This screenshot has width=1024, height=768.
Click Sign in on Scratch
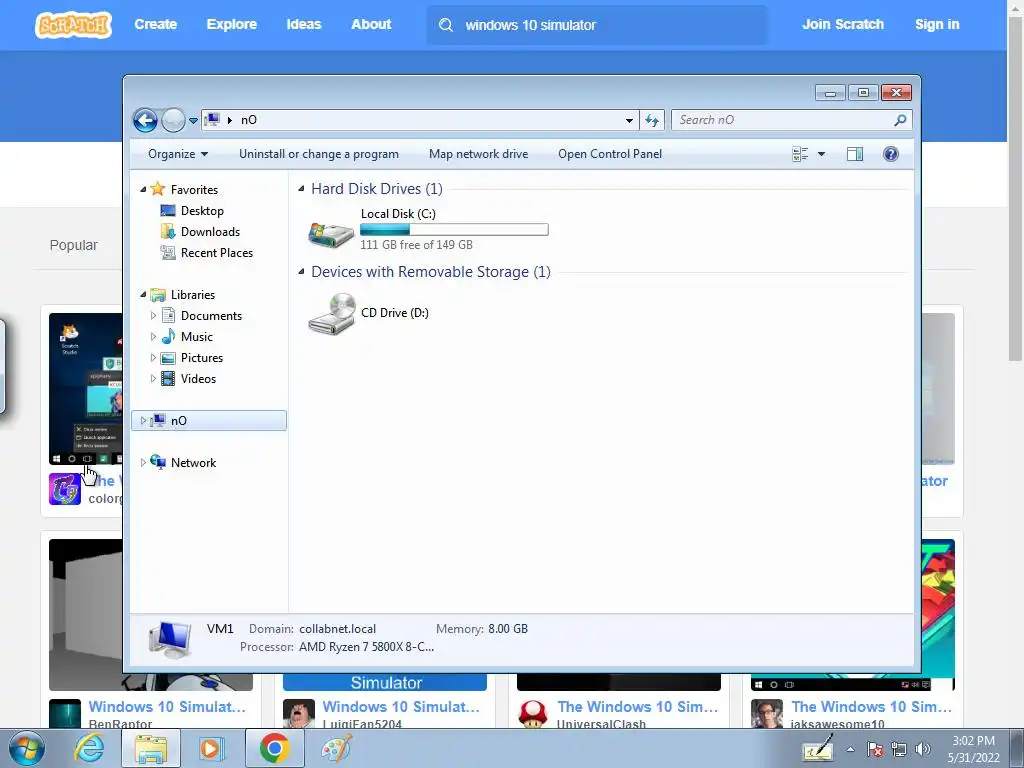936,24
